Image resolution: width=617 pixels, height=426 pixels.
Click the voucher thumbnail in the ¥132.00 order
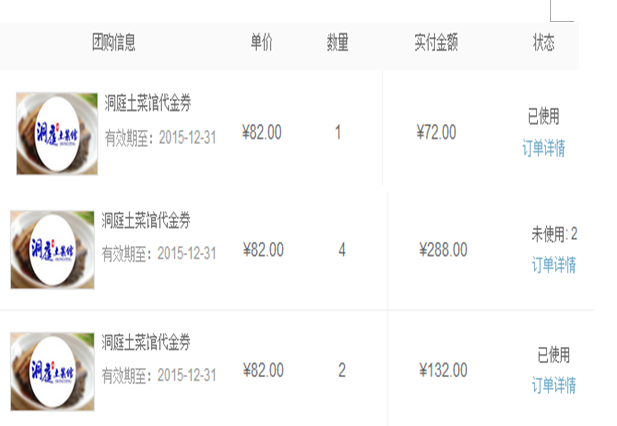(x=52, y=370)
